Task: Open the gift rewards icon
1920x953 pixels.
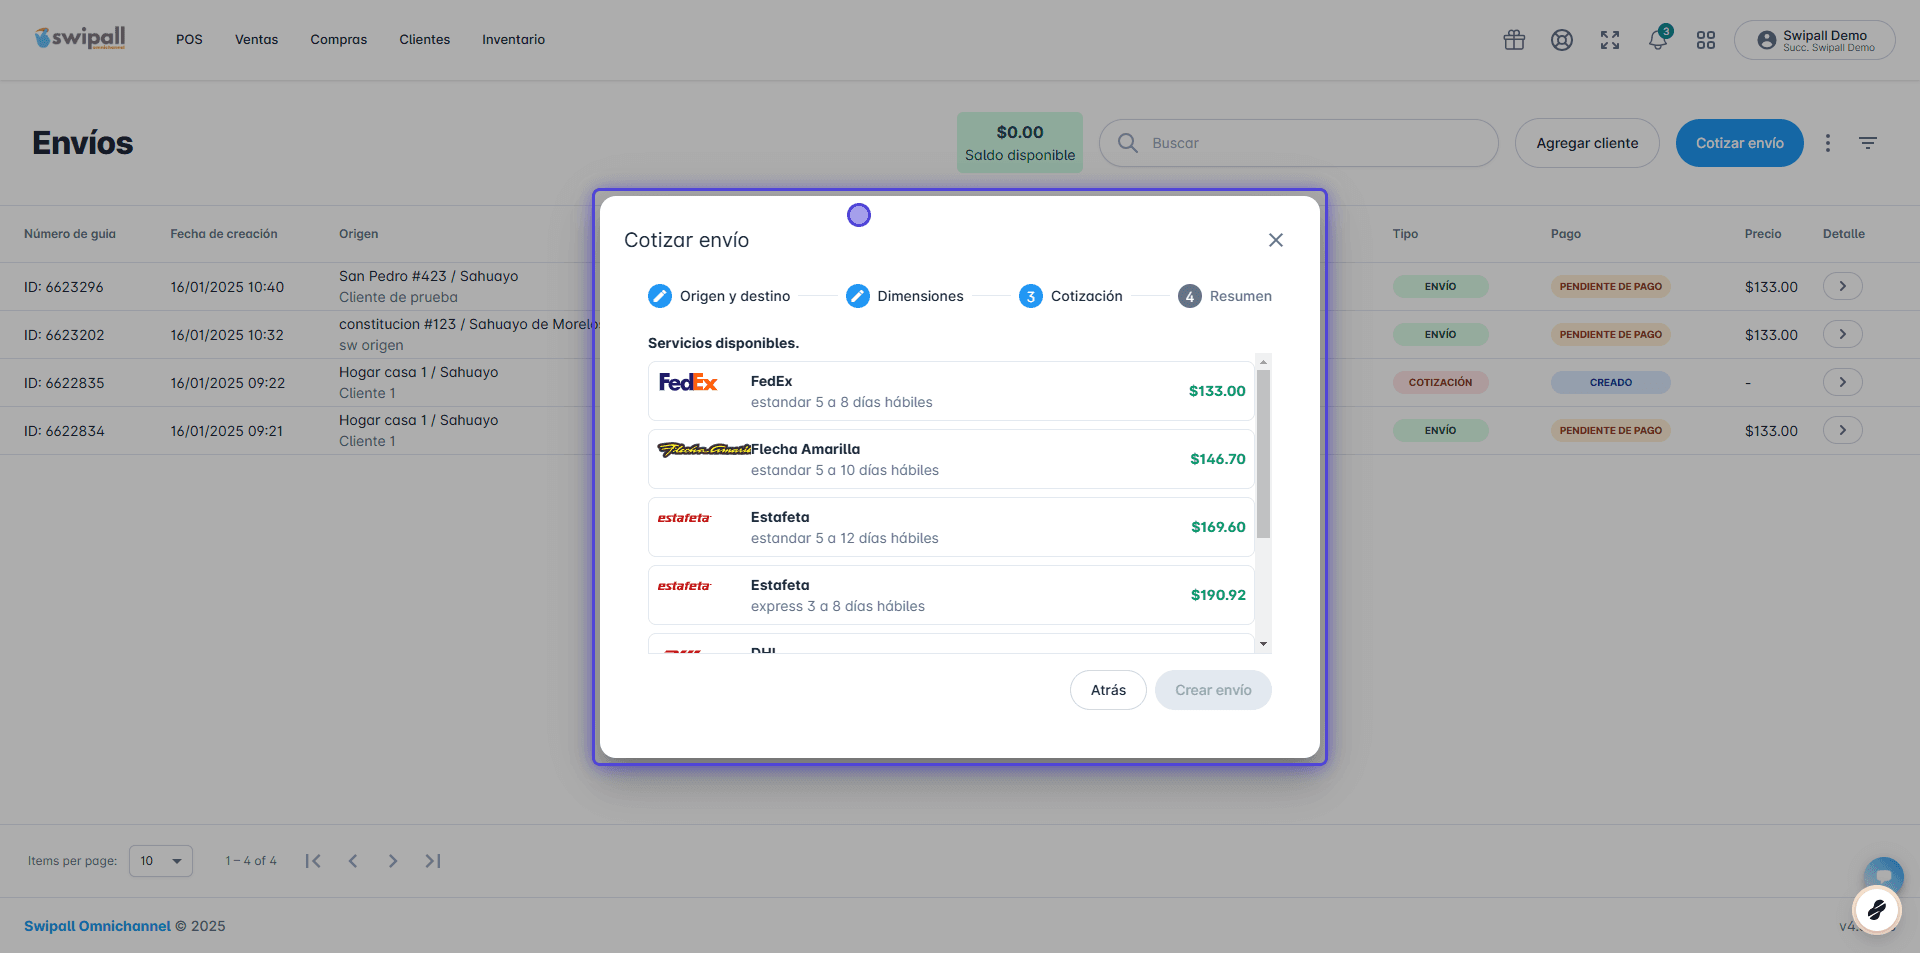Action: click(x=1514, y=40)
